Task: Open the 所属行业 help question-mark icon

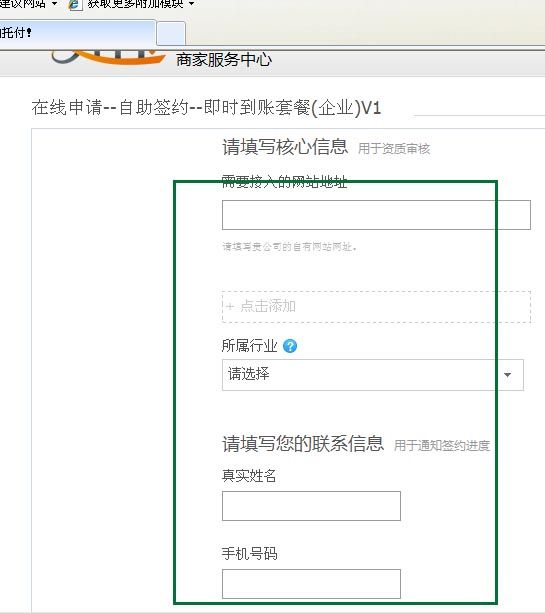Action: tap(290, 346)
